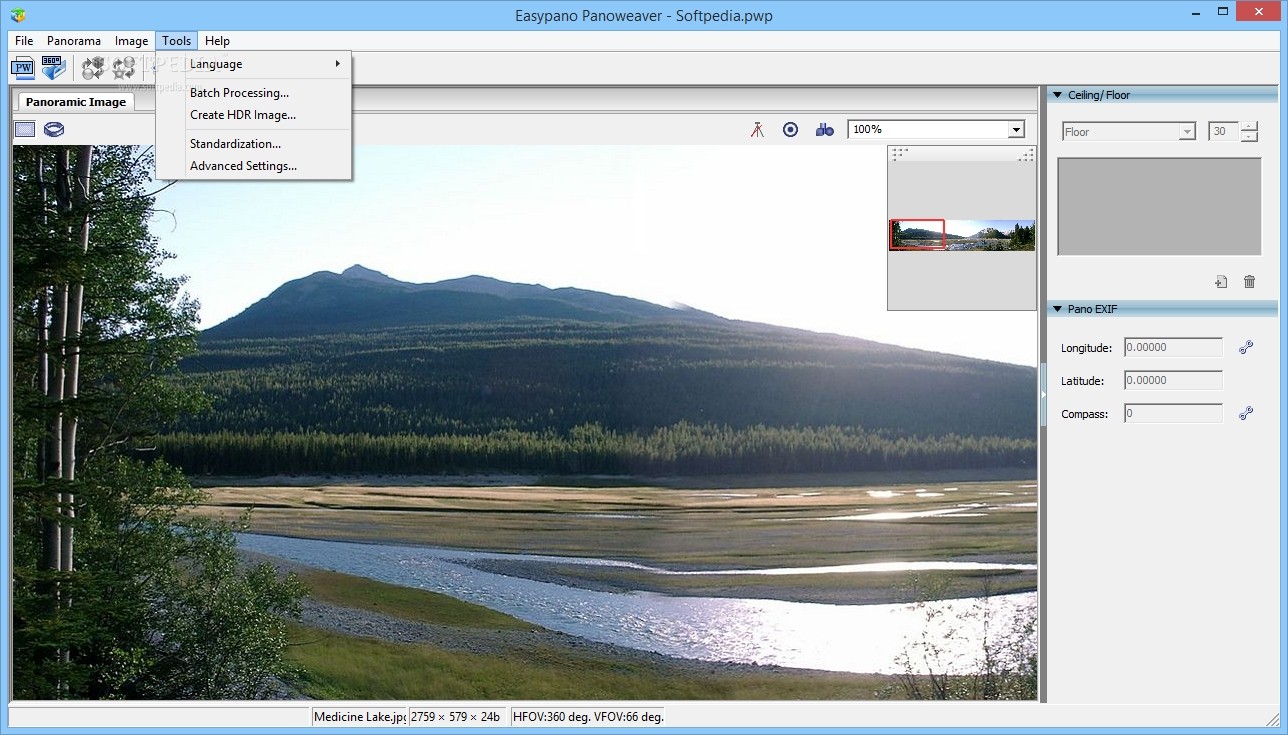1288x735 pixels.
Task: Select the flat rectangle view icon
Action: click(25, 129)
